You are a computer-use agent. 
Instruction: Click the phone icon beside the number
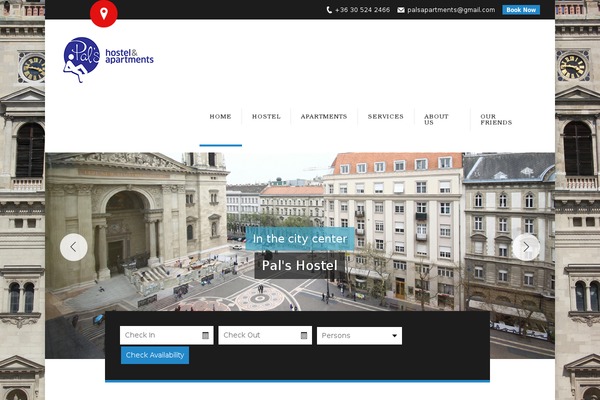tap(329, 10)
